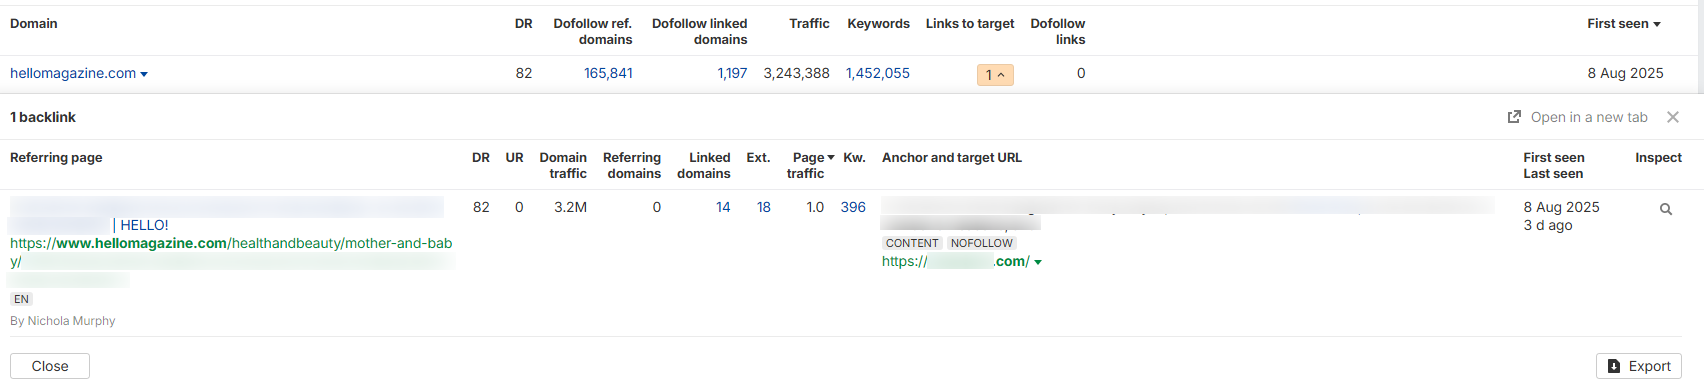The height and width of the screenshot is (392, 1704).
Task: Click the NOFOLLOW tag
Action: point(982,243)
